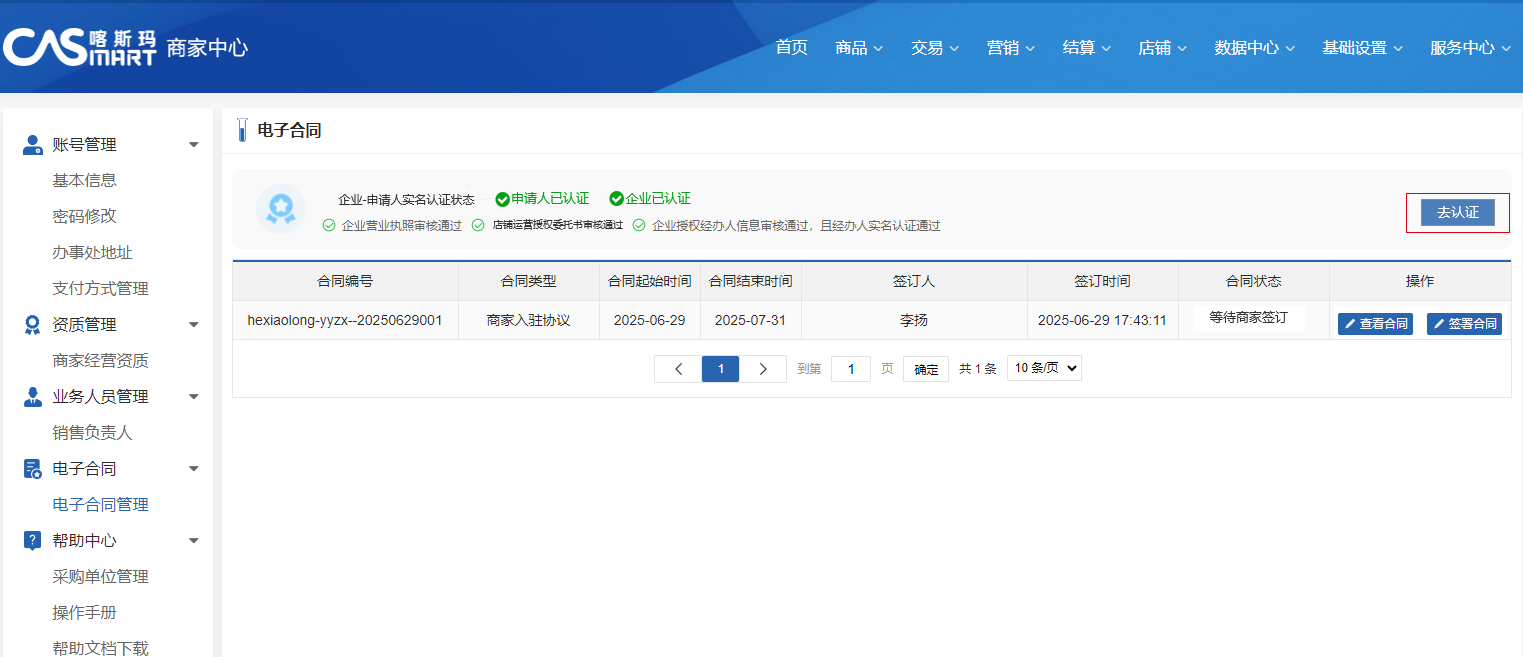Open the 首页 menu item
The height and width of the screenshot is (657, 1523).
point(791,48)
